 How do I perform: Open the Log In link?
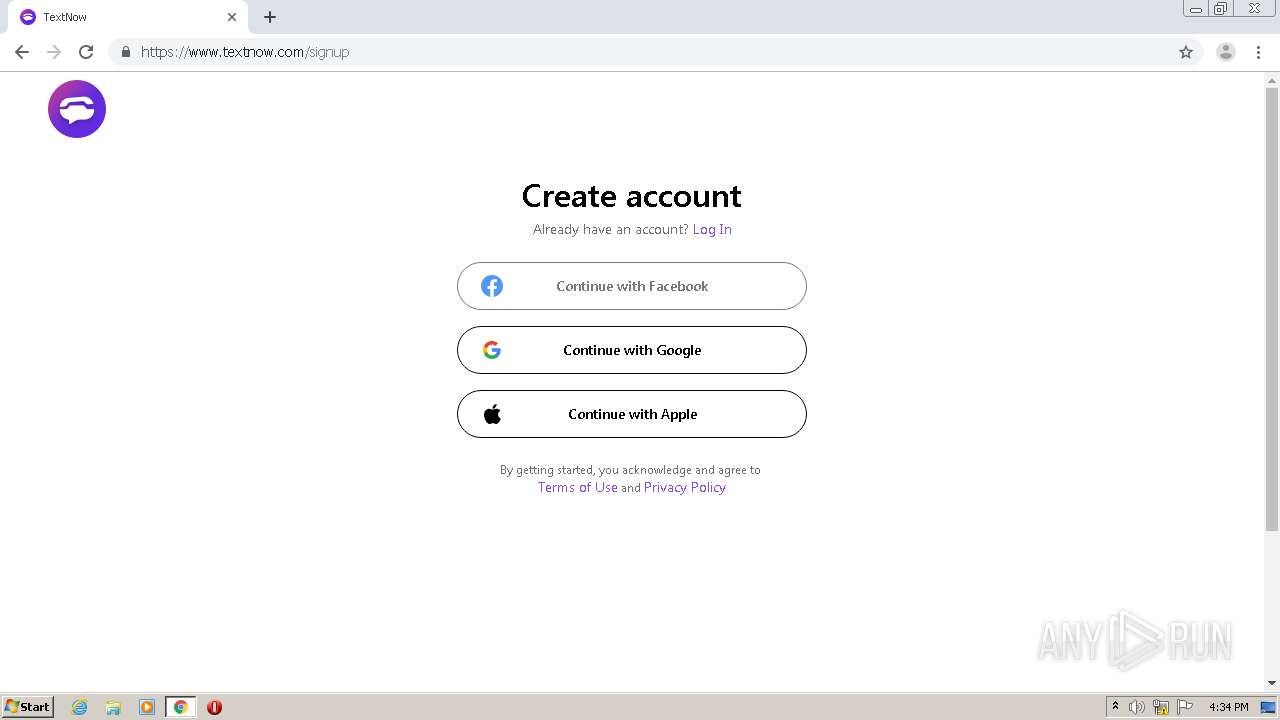pos(712,229)
